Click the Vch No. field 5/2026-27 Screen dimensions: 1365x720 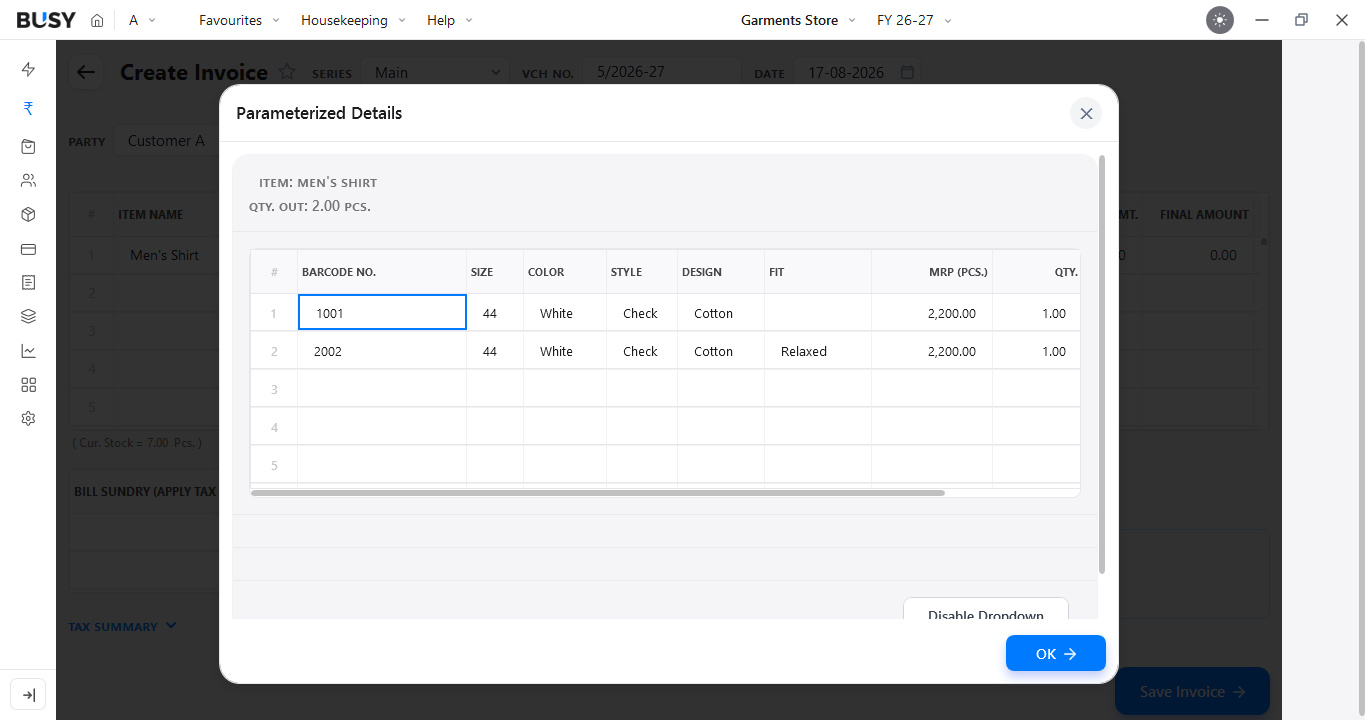(x=661, y=72)
